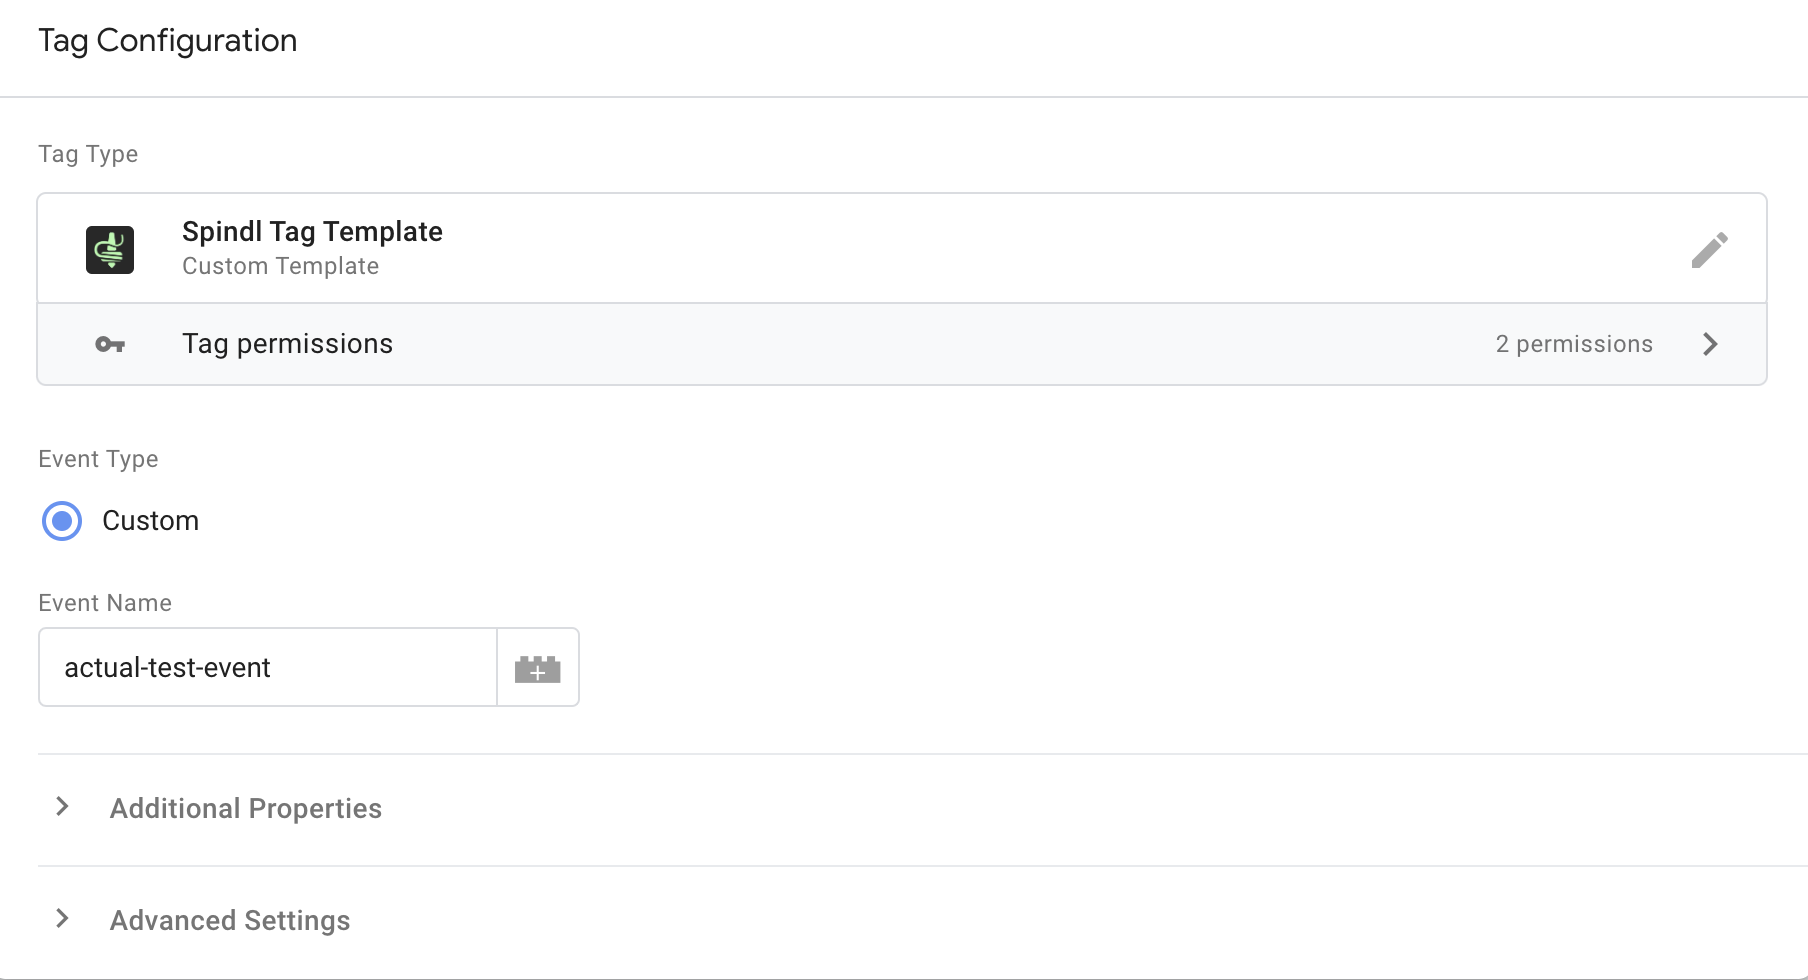This screenshot has width=1808, height=980.
Task: Expand Advanced Settings with its chevron
Action: coord(63,919)
